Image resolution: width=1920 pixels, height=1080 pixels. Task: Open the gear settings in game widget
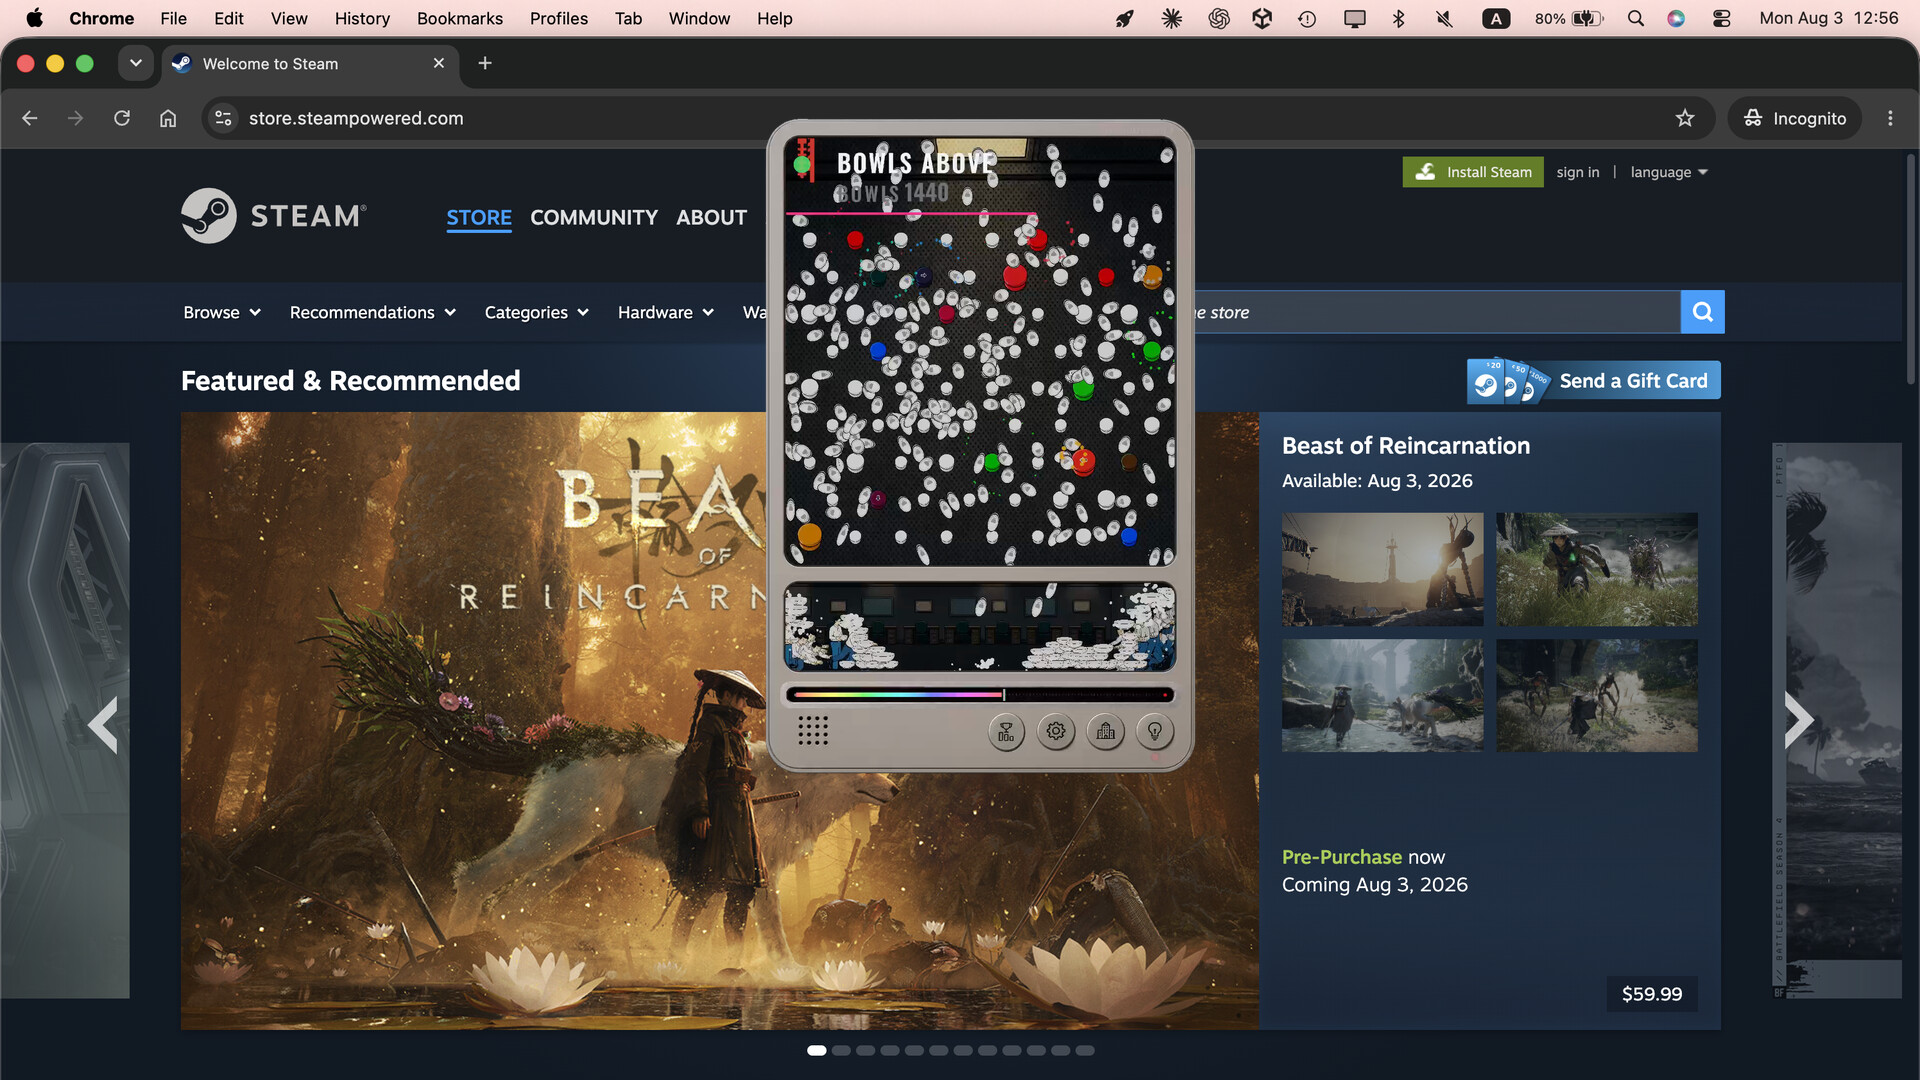coord(1056,732)
